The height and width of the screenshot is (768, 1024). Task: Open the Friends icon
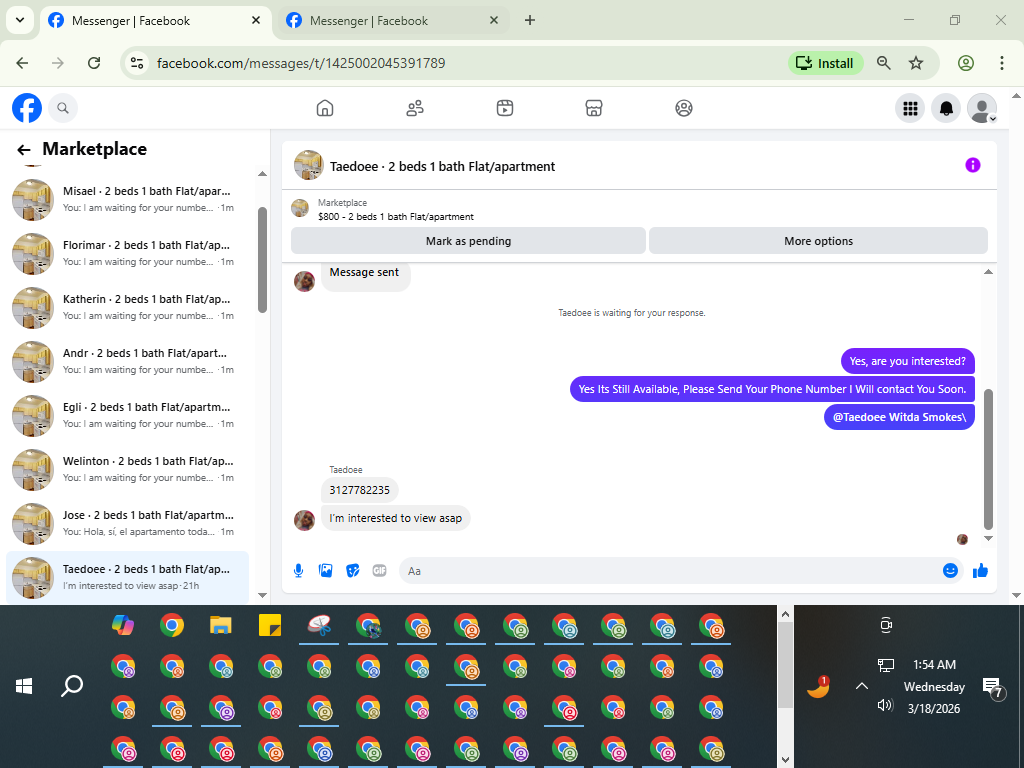[x=415, y=108]
